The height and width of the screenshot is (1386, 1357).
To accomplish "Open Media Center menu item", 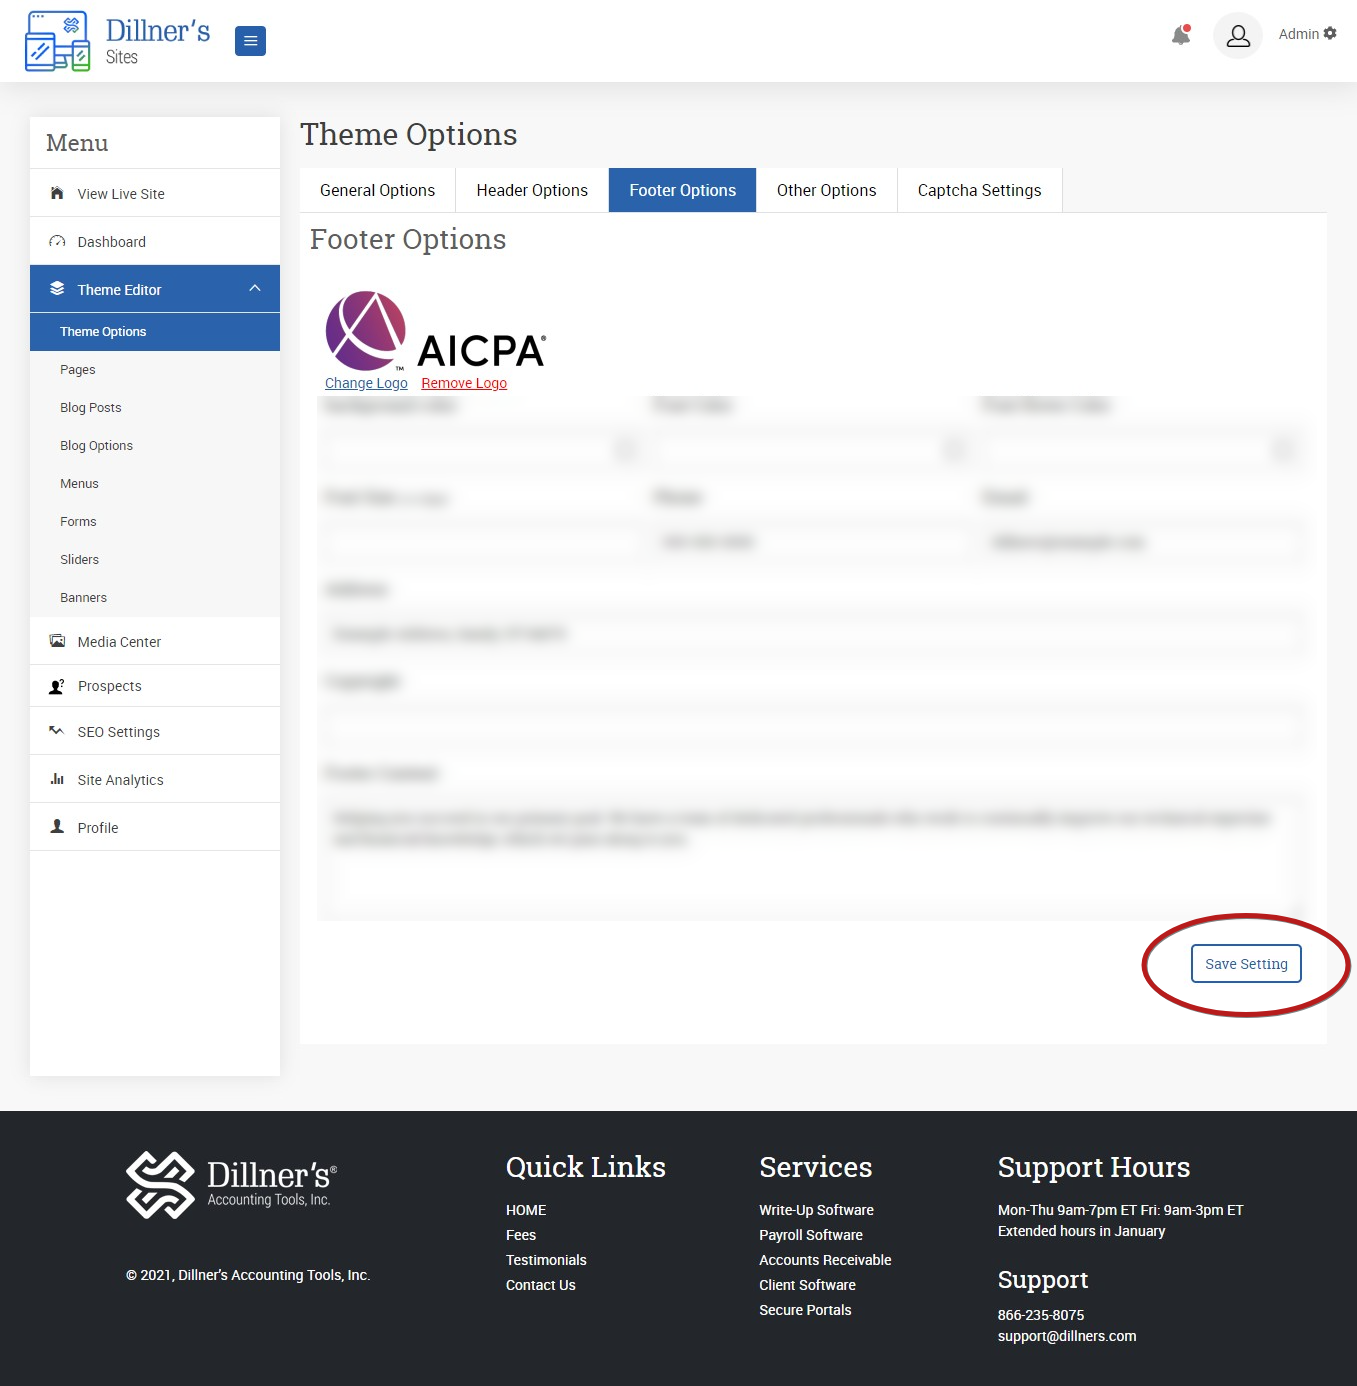I will (x=155, y=641).
